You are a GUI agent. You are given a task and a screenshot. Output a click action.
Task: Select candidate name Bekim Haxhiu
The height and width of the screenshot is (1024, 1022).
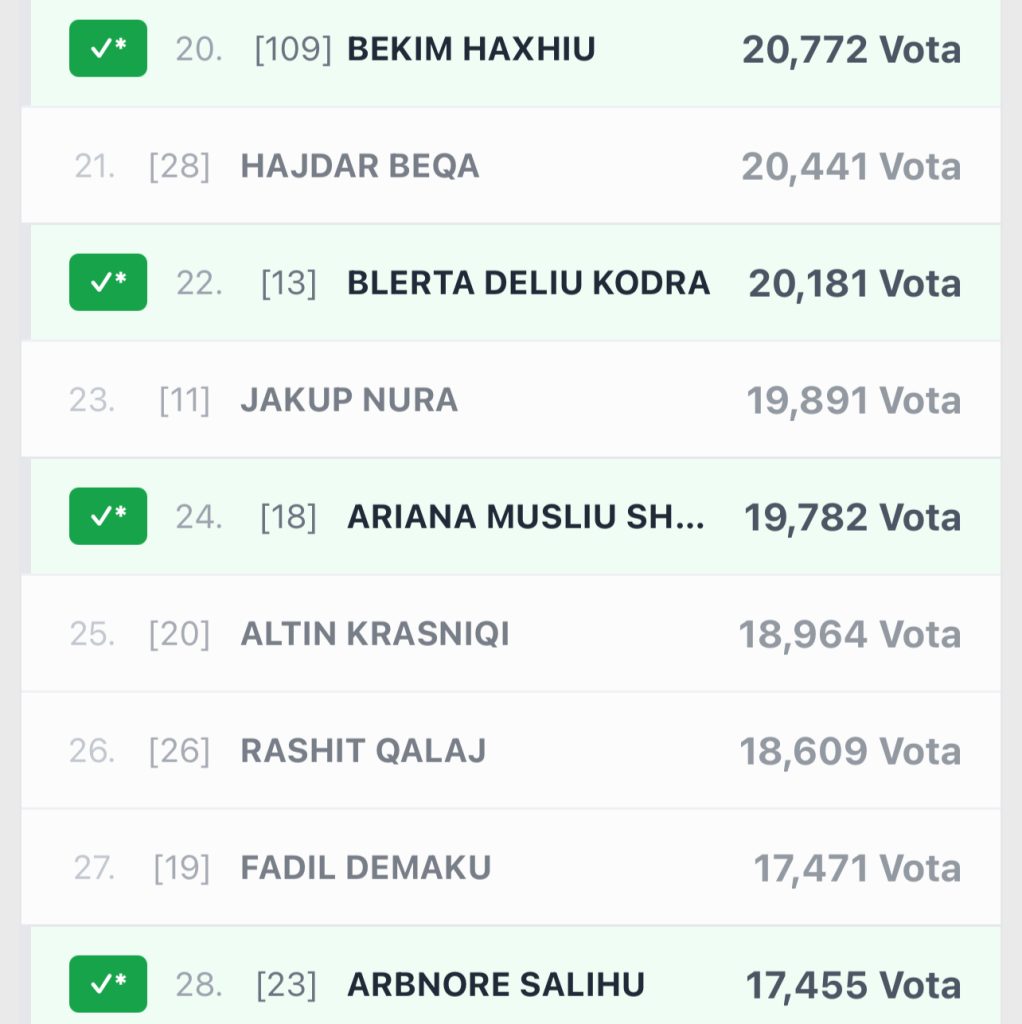coord(471,49)
